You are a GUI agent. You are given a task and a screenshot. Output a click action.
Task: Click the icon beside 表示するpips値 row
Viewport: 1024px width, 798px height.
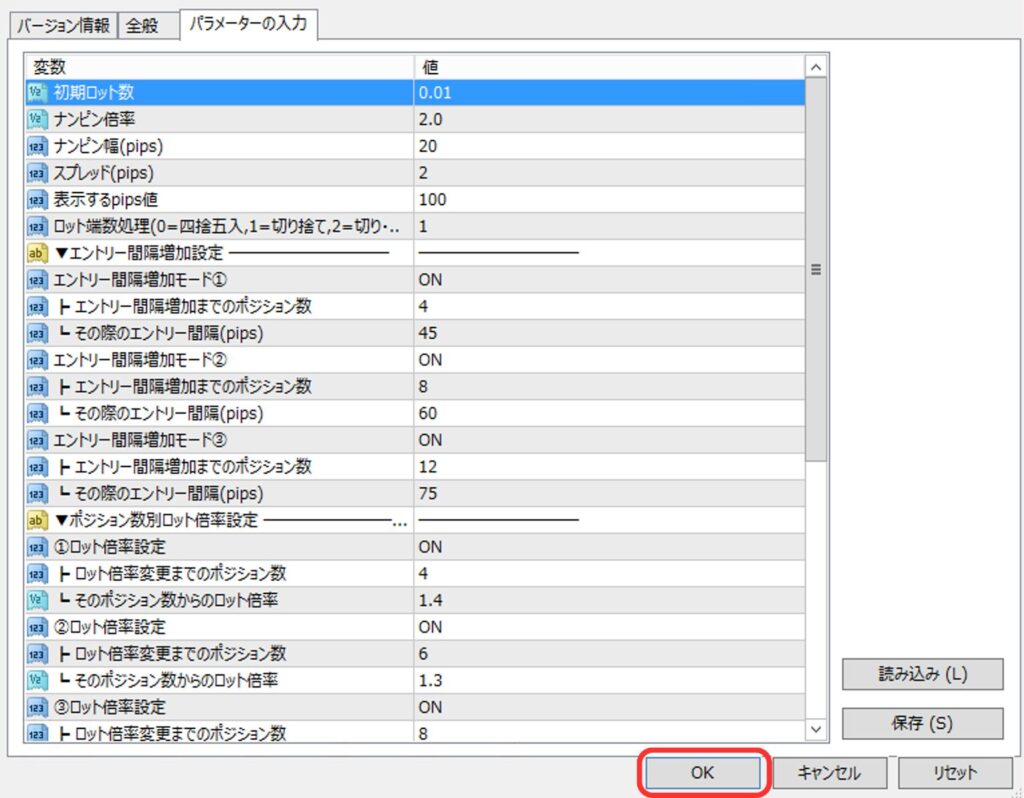[x=37, y=200]
